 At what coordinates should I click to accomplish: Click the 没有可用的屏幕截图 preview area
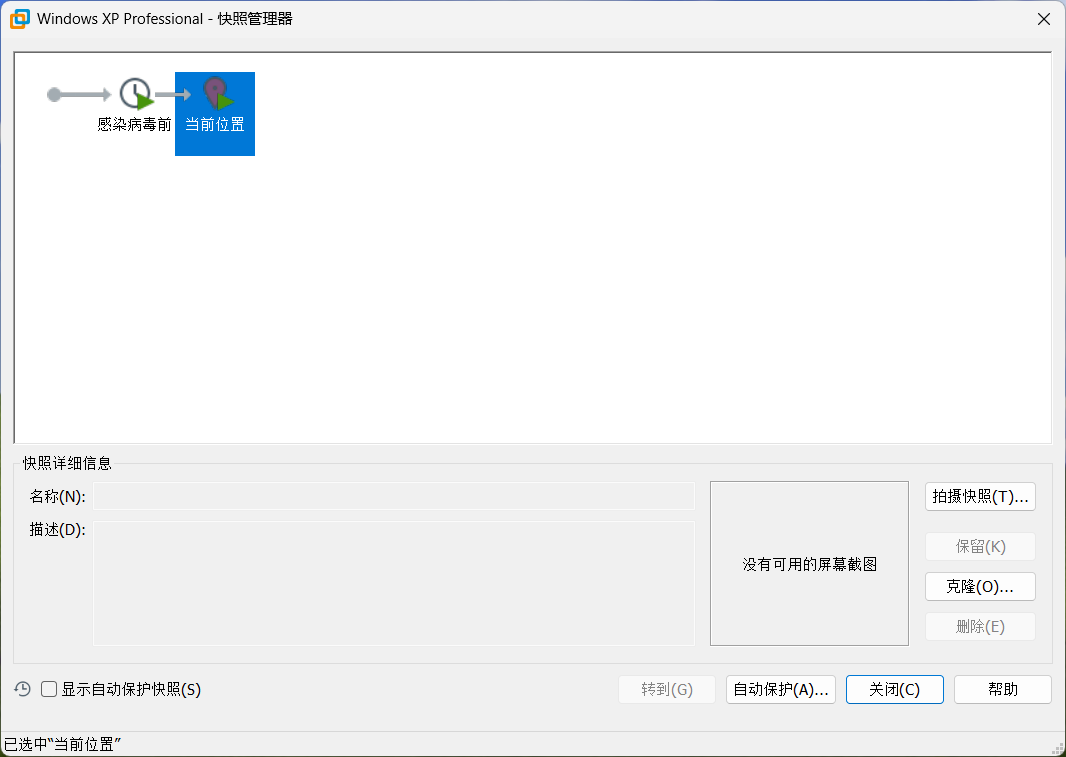point(809,564)
